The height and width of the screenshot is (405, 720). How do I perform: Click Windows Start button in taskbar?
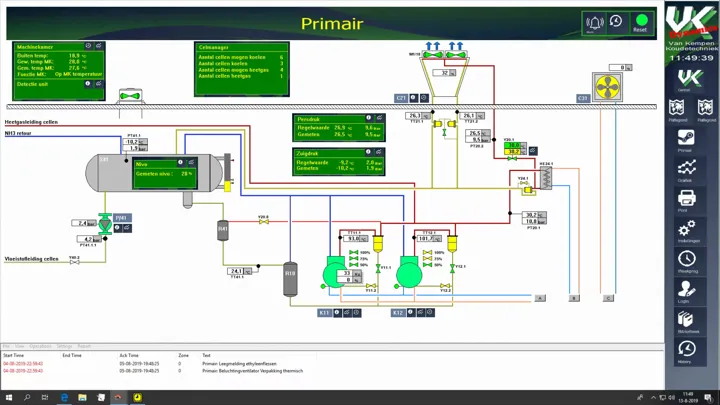(x=8, y=397)
